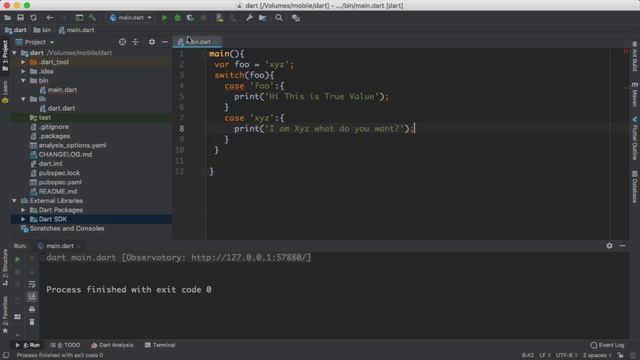Image resolution: width=640 pixels, height=360 pixels.
Task: Toggle the Favorites side tool window tab
Action: coord(5,315)
